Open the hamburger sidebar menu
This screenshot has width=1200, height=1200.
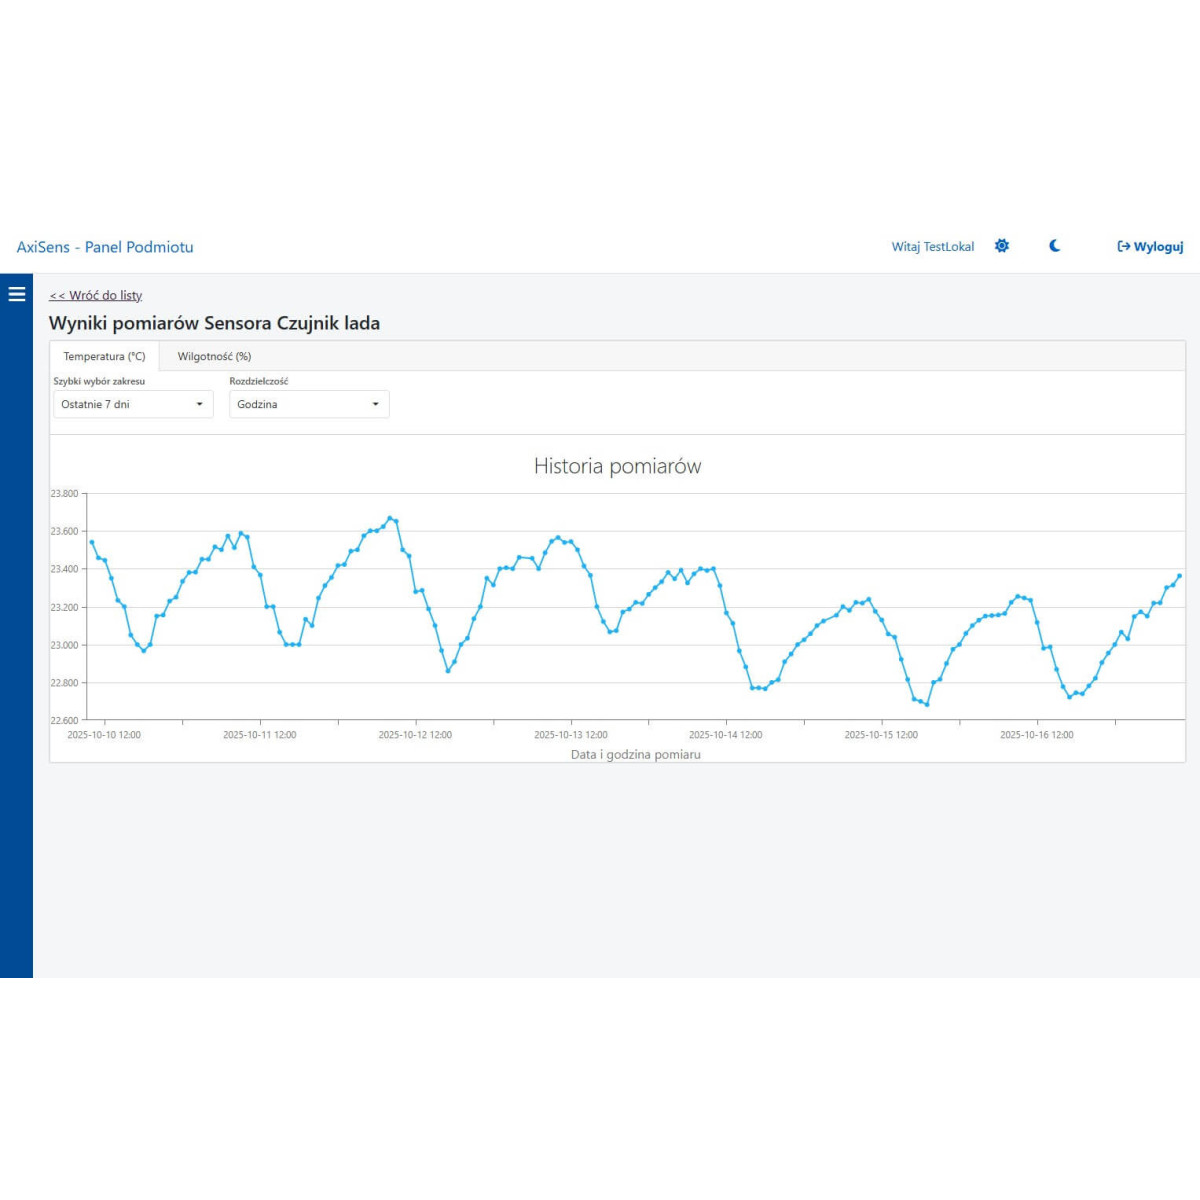point(16,294)
